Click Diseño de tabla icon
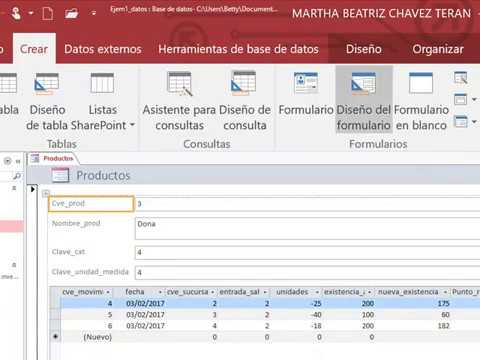The image size is (480, 360). pos(47,84)
